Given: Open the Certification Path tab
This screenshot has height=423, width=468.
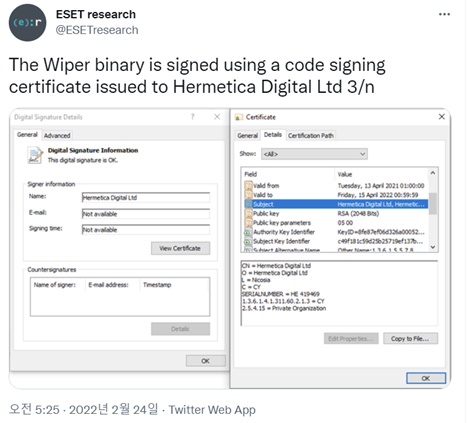Looking at the screenshot, I should [x=311, y=135].
